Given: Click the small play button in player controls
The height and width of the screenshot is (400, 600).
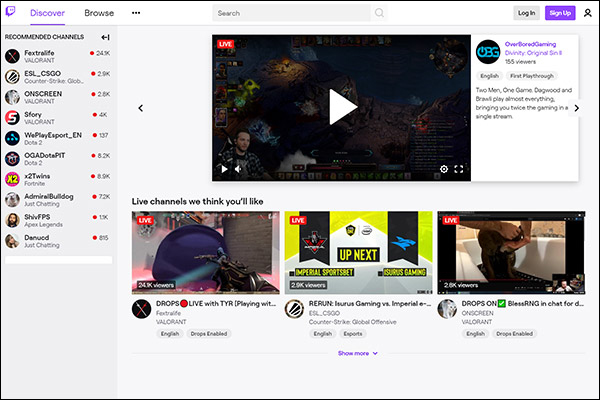Looking at the screenshot, I should click(224, 169).
